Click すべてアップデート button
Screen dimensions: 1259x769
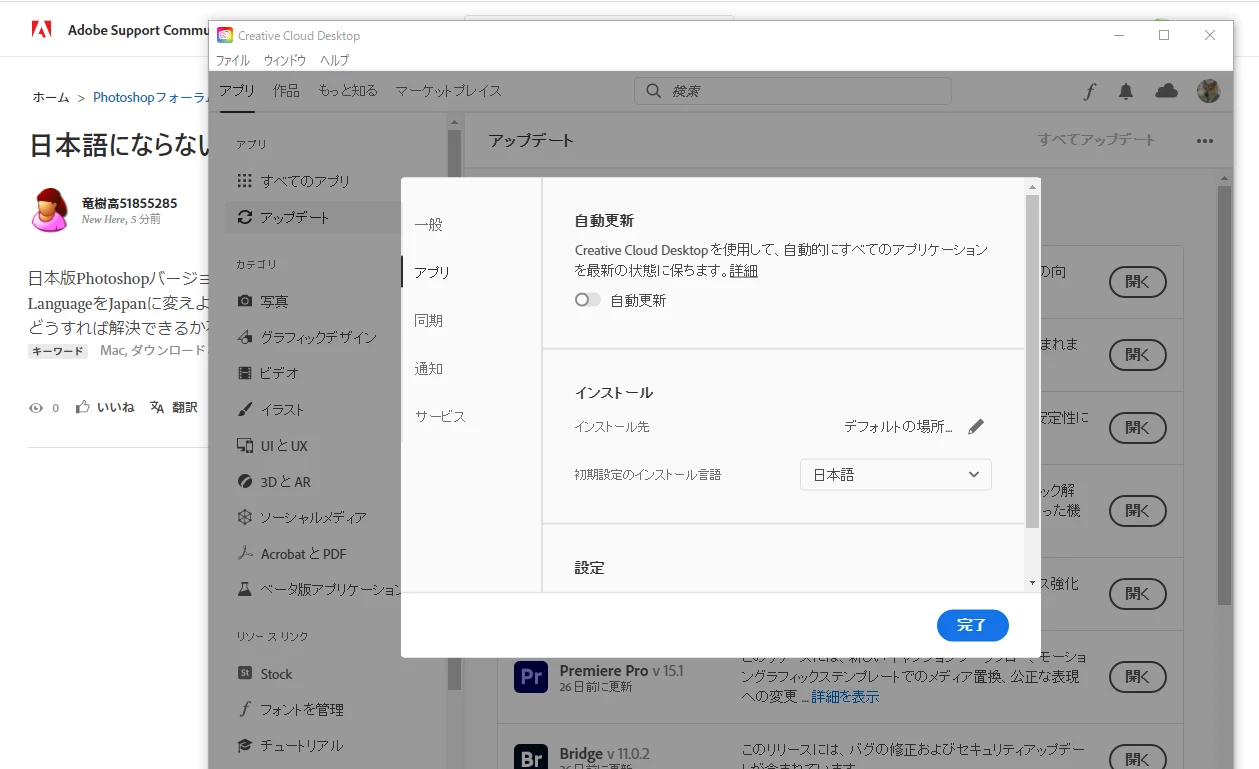[1096, 140]
